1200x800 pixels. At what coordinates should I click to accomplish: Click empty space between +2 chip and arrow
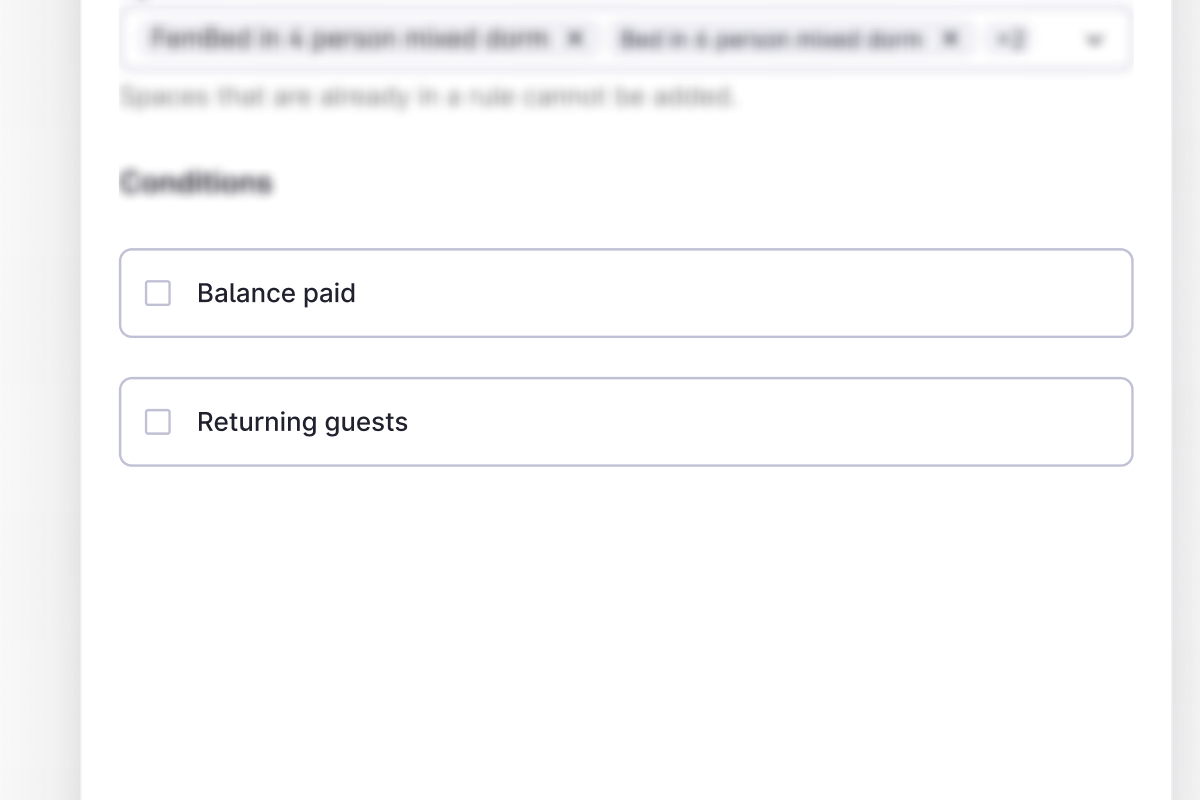[1055, 39]
